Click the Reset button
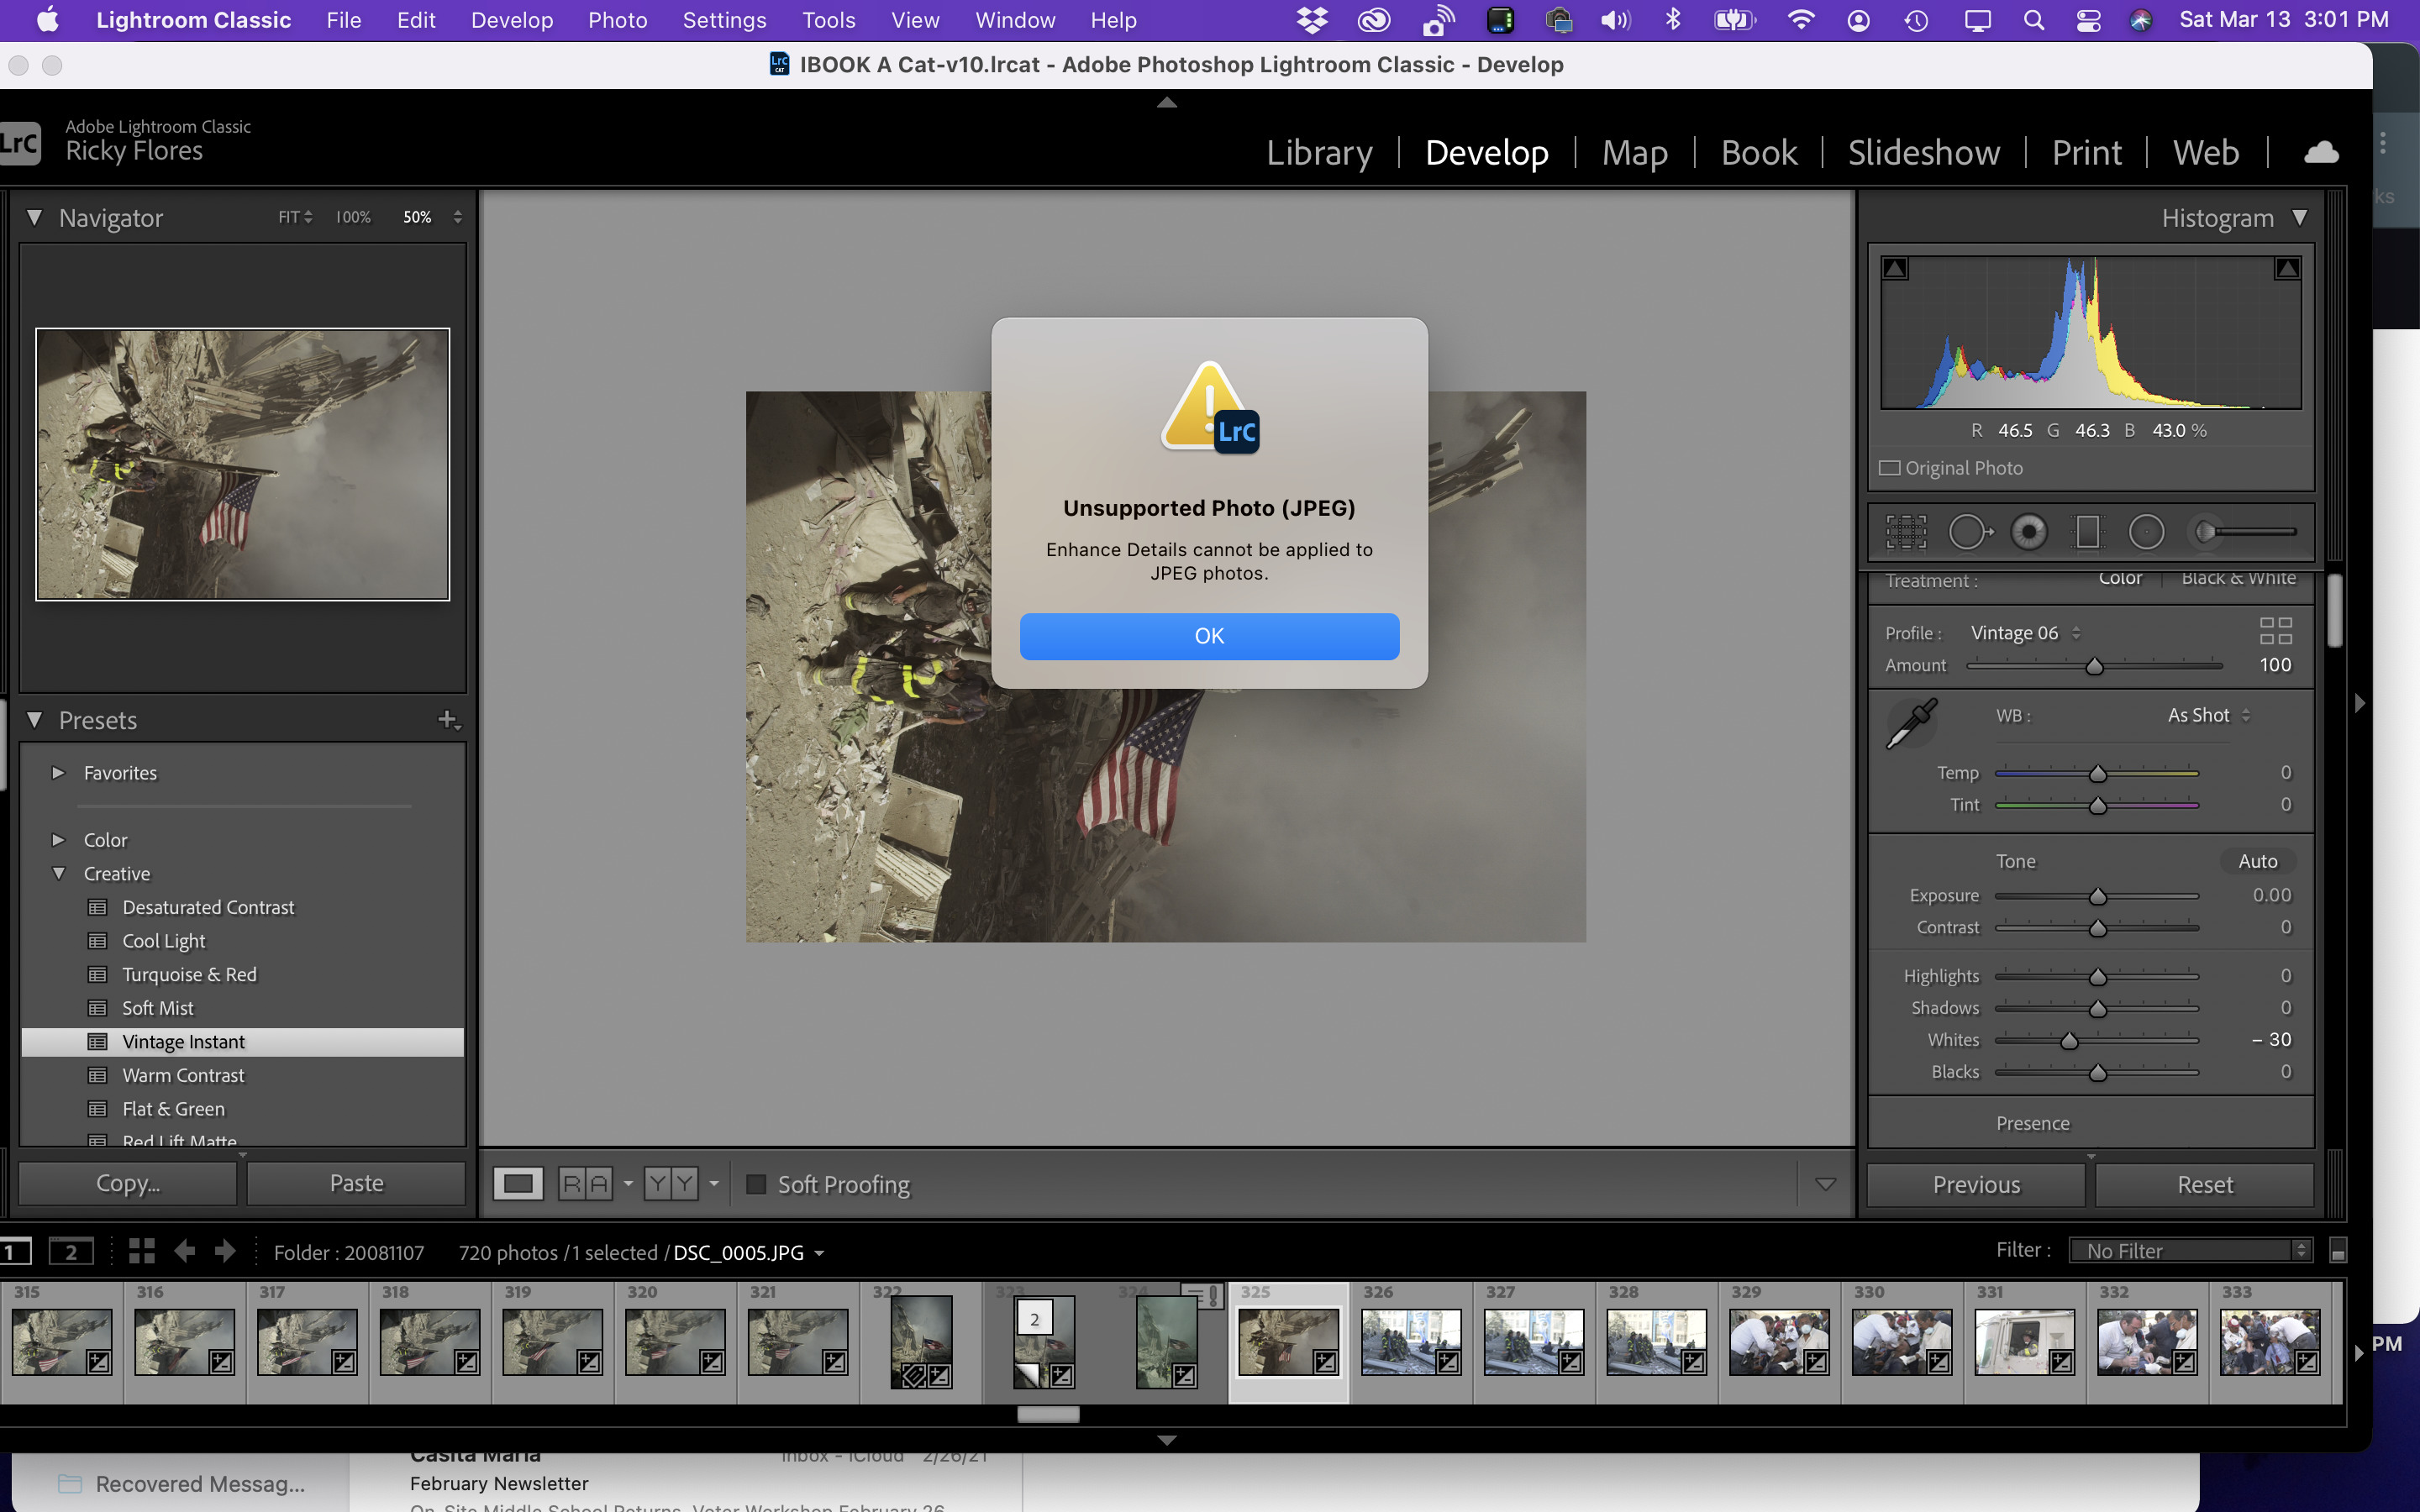The width and height of the screenshot is (2420, 1512). coord(2204,1184)
